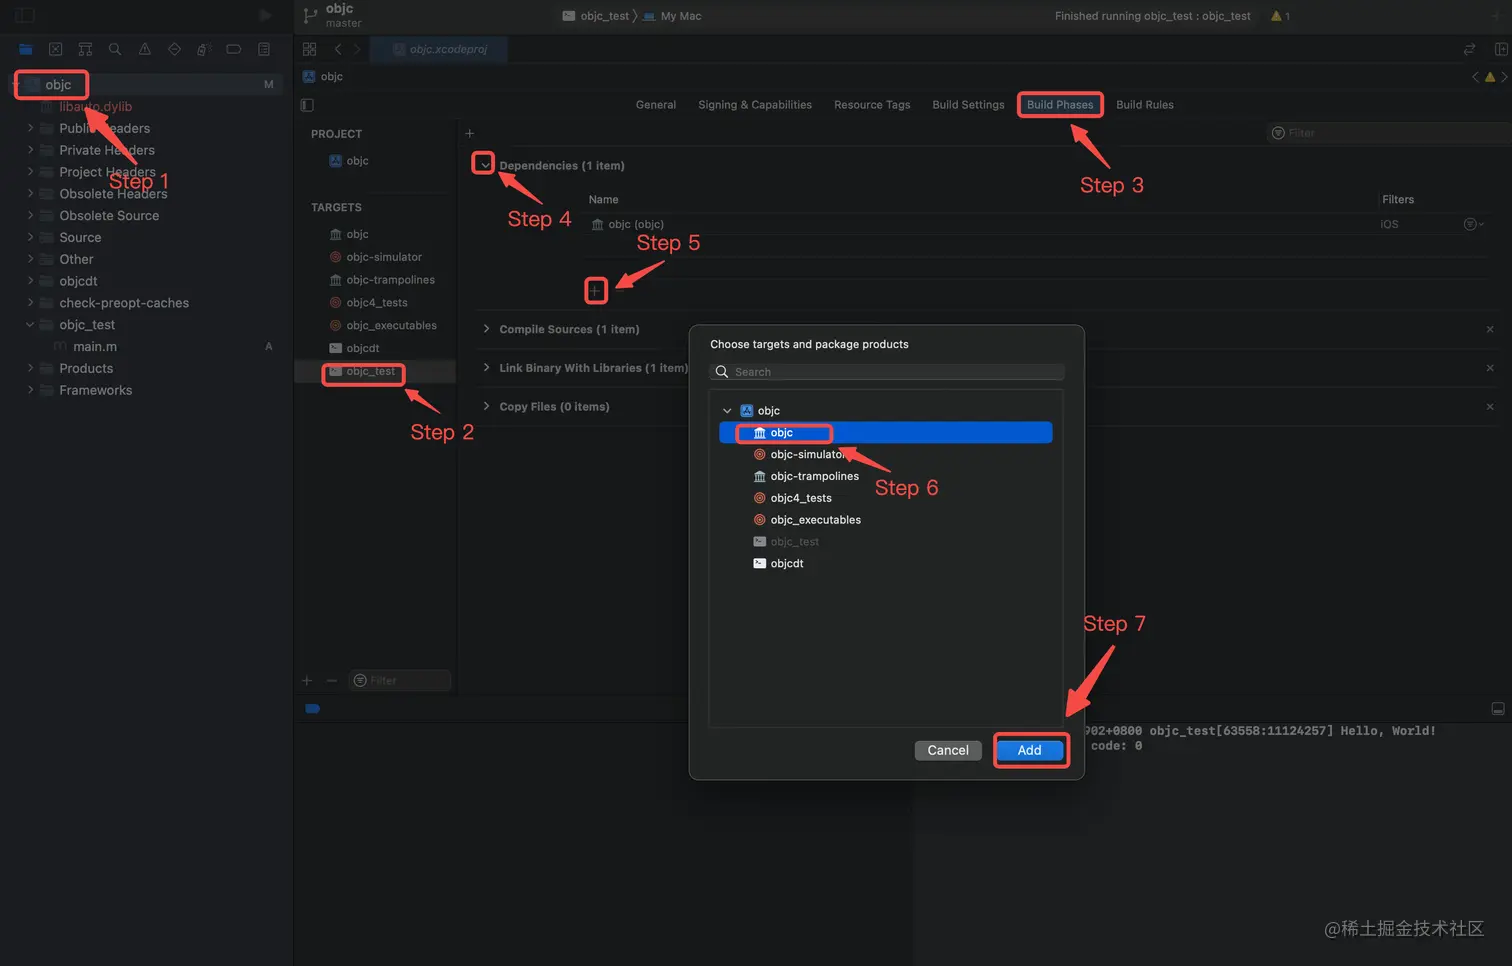Viewport: 1512px width, 966px height.
Task: Click Add in the targets dialog
Action: pos(1030,750)
